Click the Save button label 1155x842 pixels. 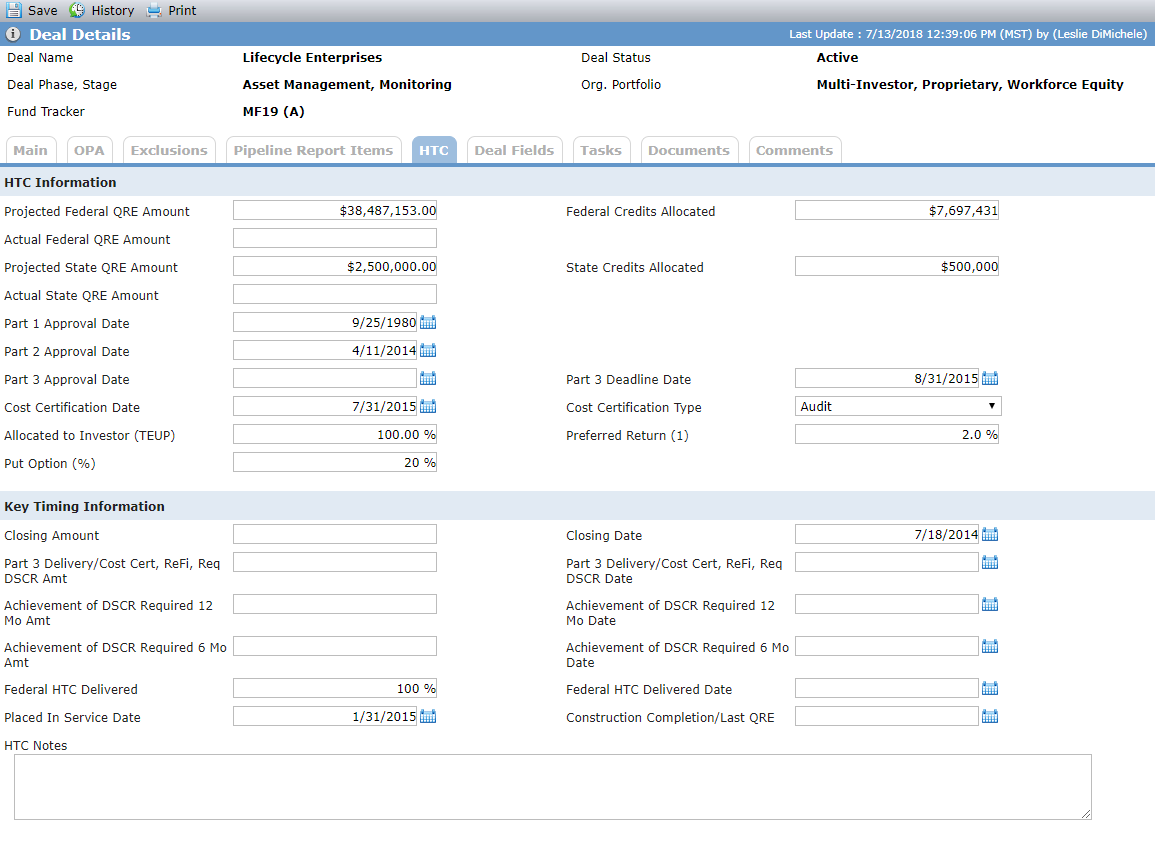coord(43,11)
